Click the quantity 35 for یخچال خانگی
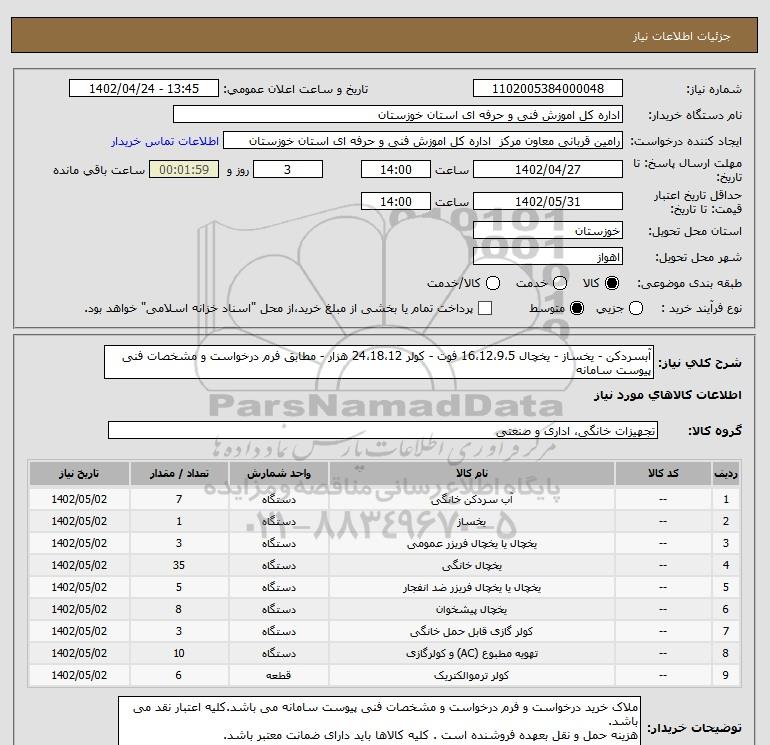 (179, 565)
